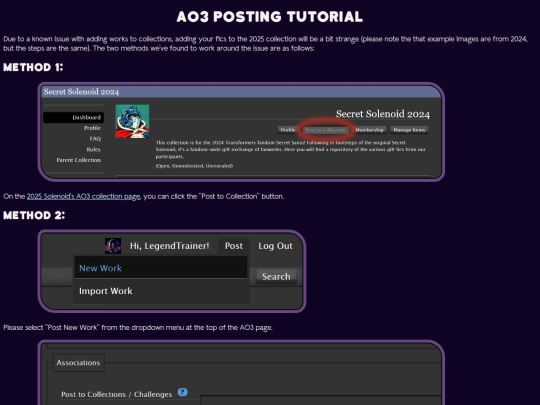The width and height of the screenshot is (540, 405).
Task: Open Rules in the collection sidebar
Action: point(93,149)
